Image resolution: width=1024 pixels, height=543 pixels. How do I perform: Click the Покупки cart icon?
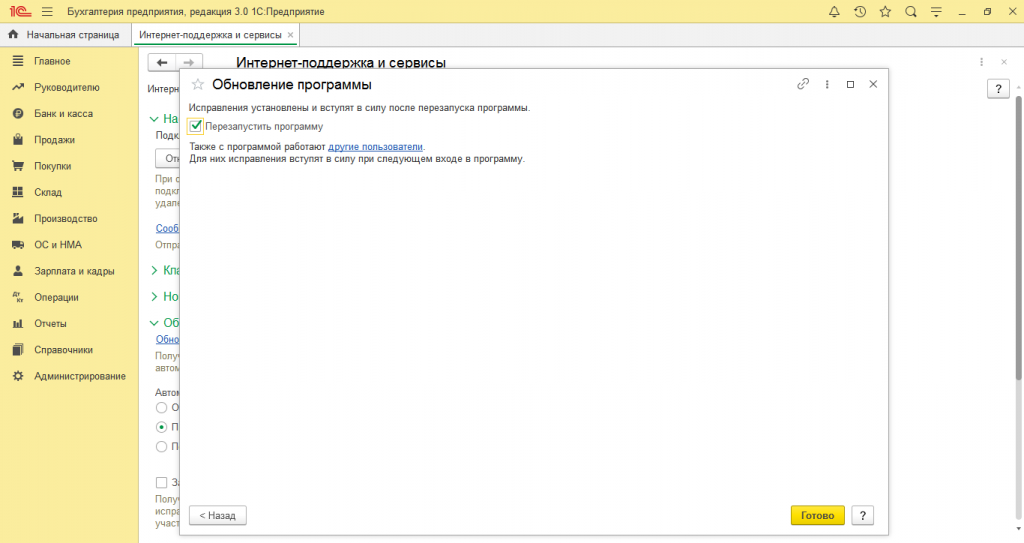(x=18, y=166)
